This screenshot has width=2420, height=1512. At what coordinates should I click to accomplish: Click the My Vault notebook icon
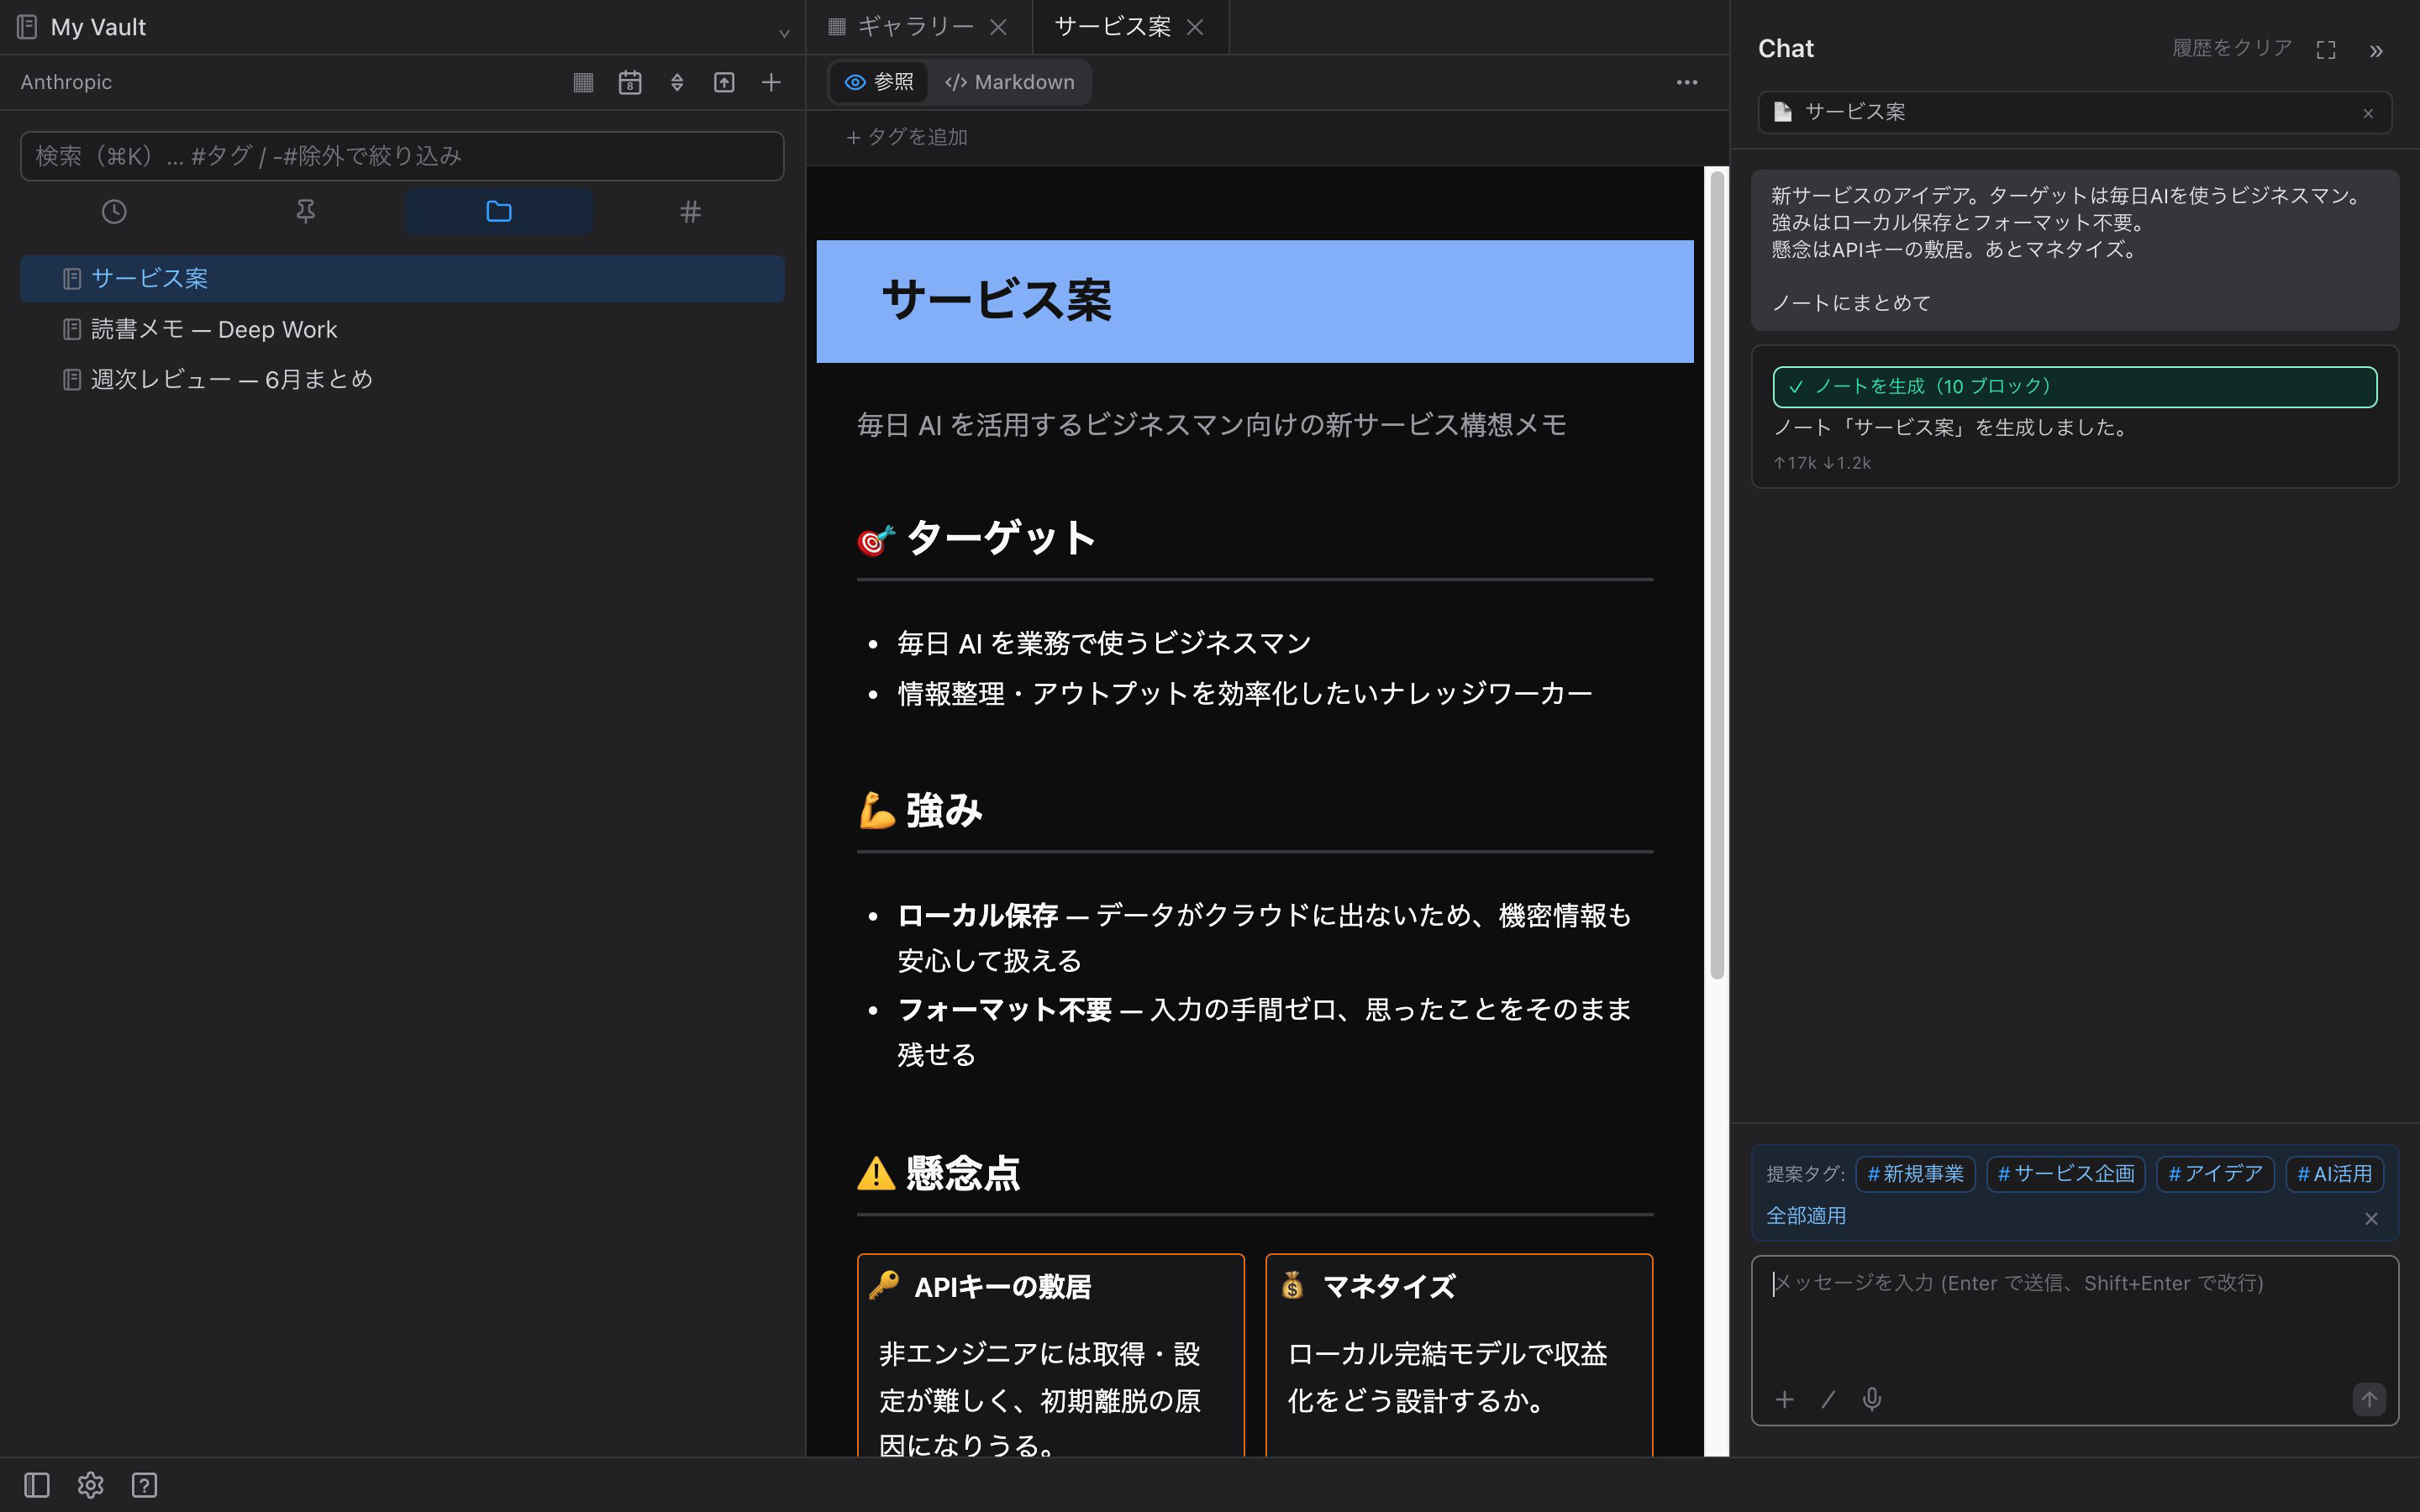click(28, 27)
